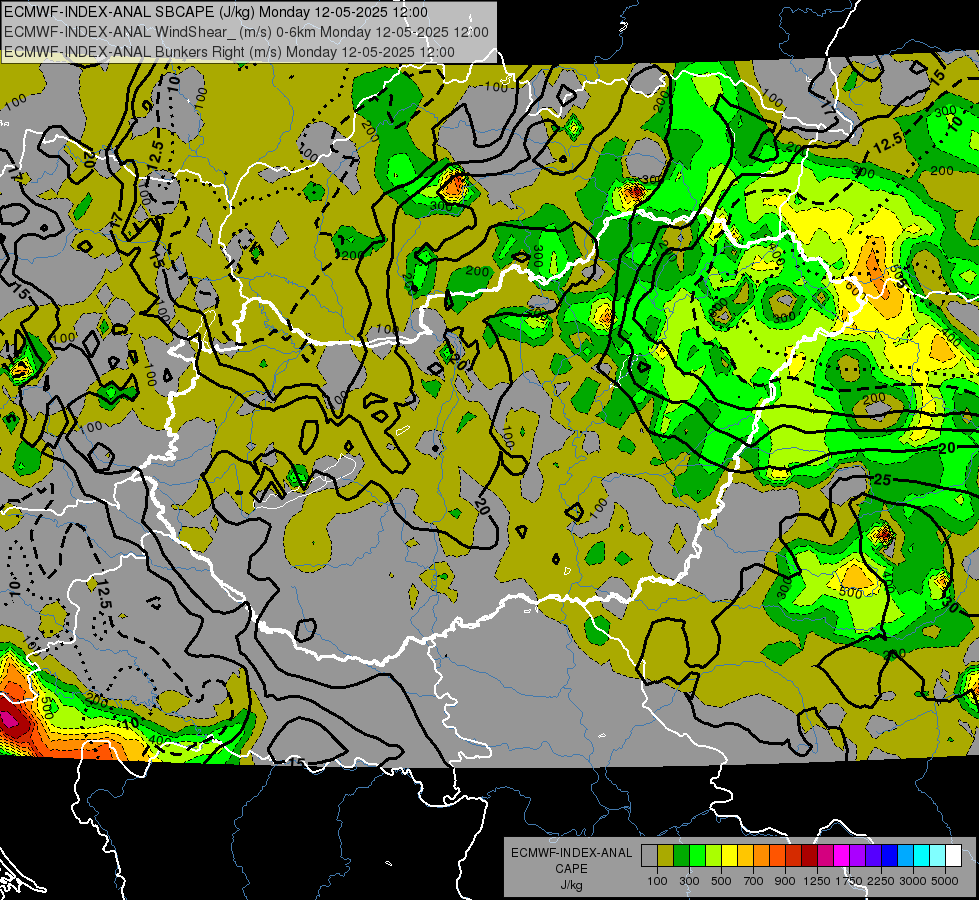
Task: Click the sky blue legend swatch
Action: point(905,856)
